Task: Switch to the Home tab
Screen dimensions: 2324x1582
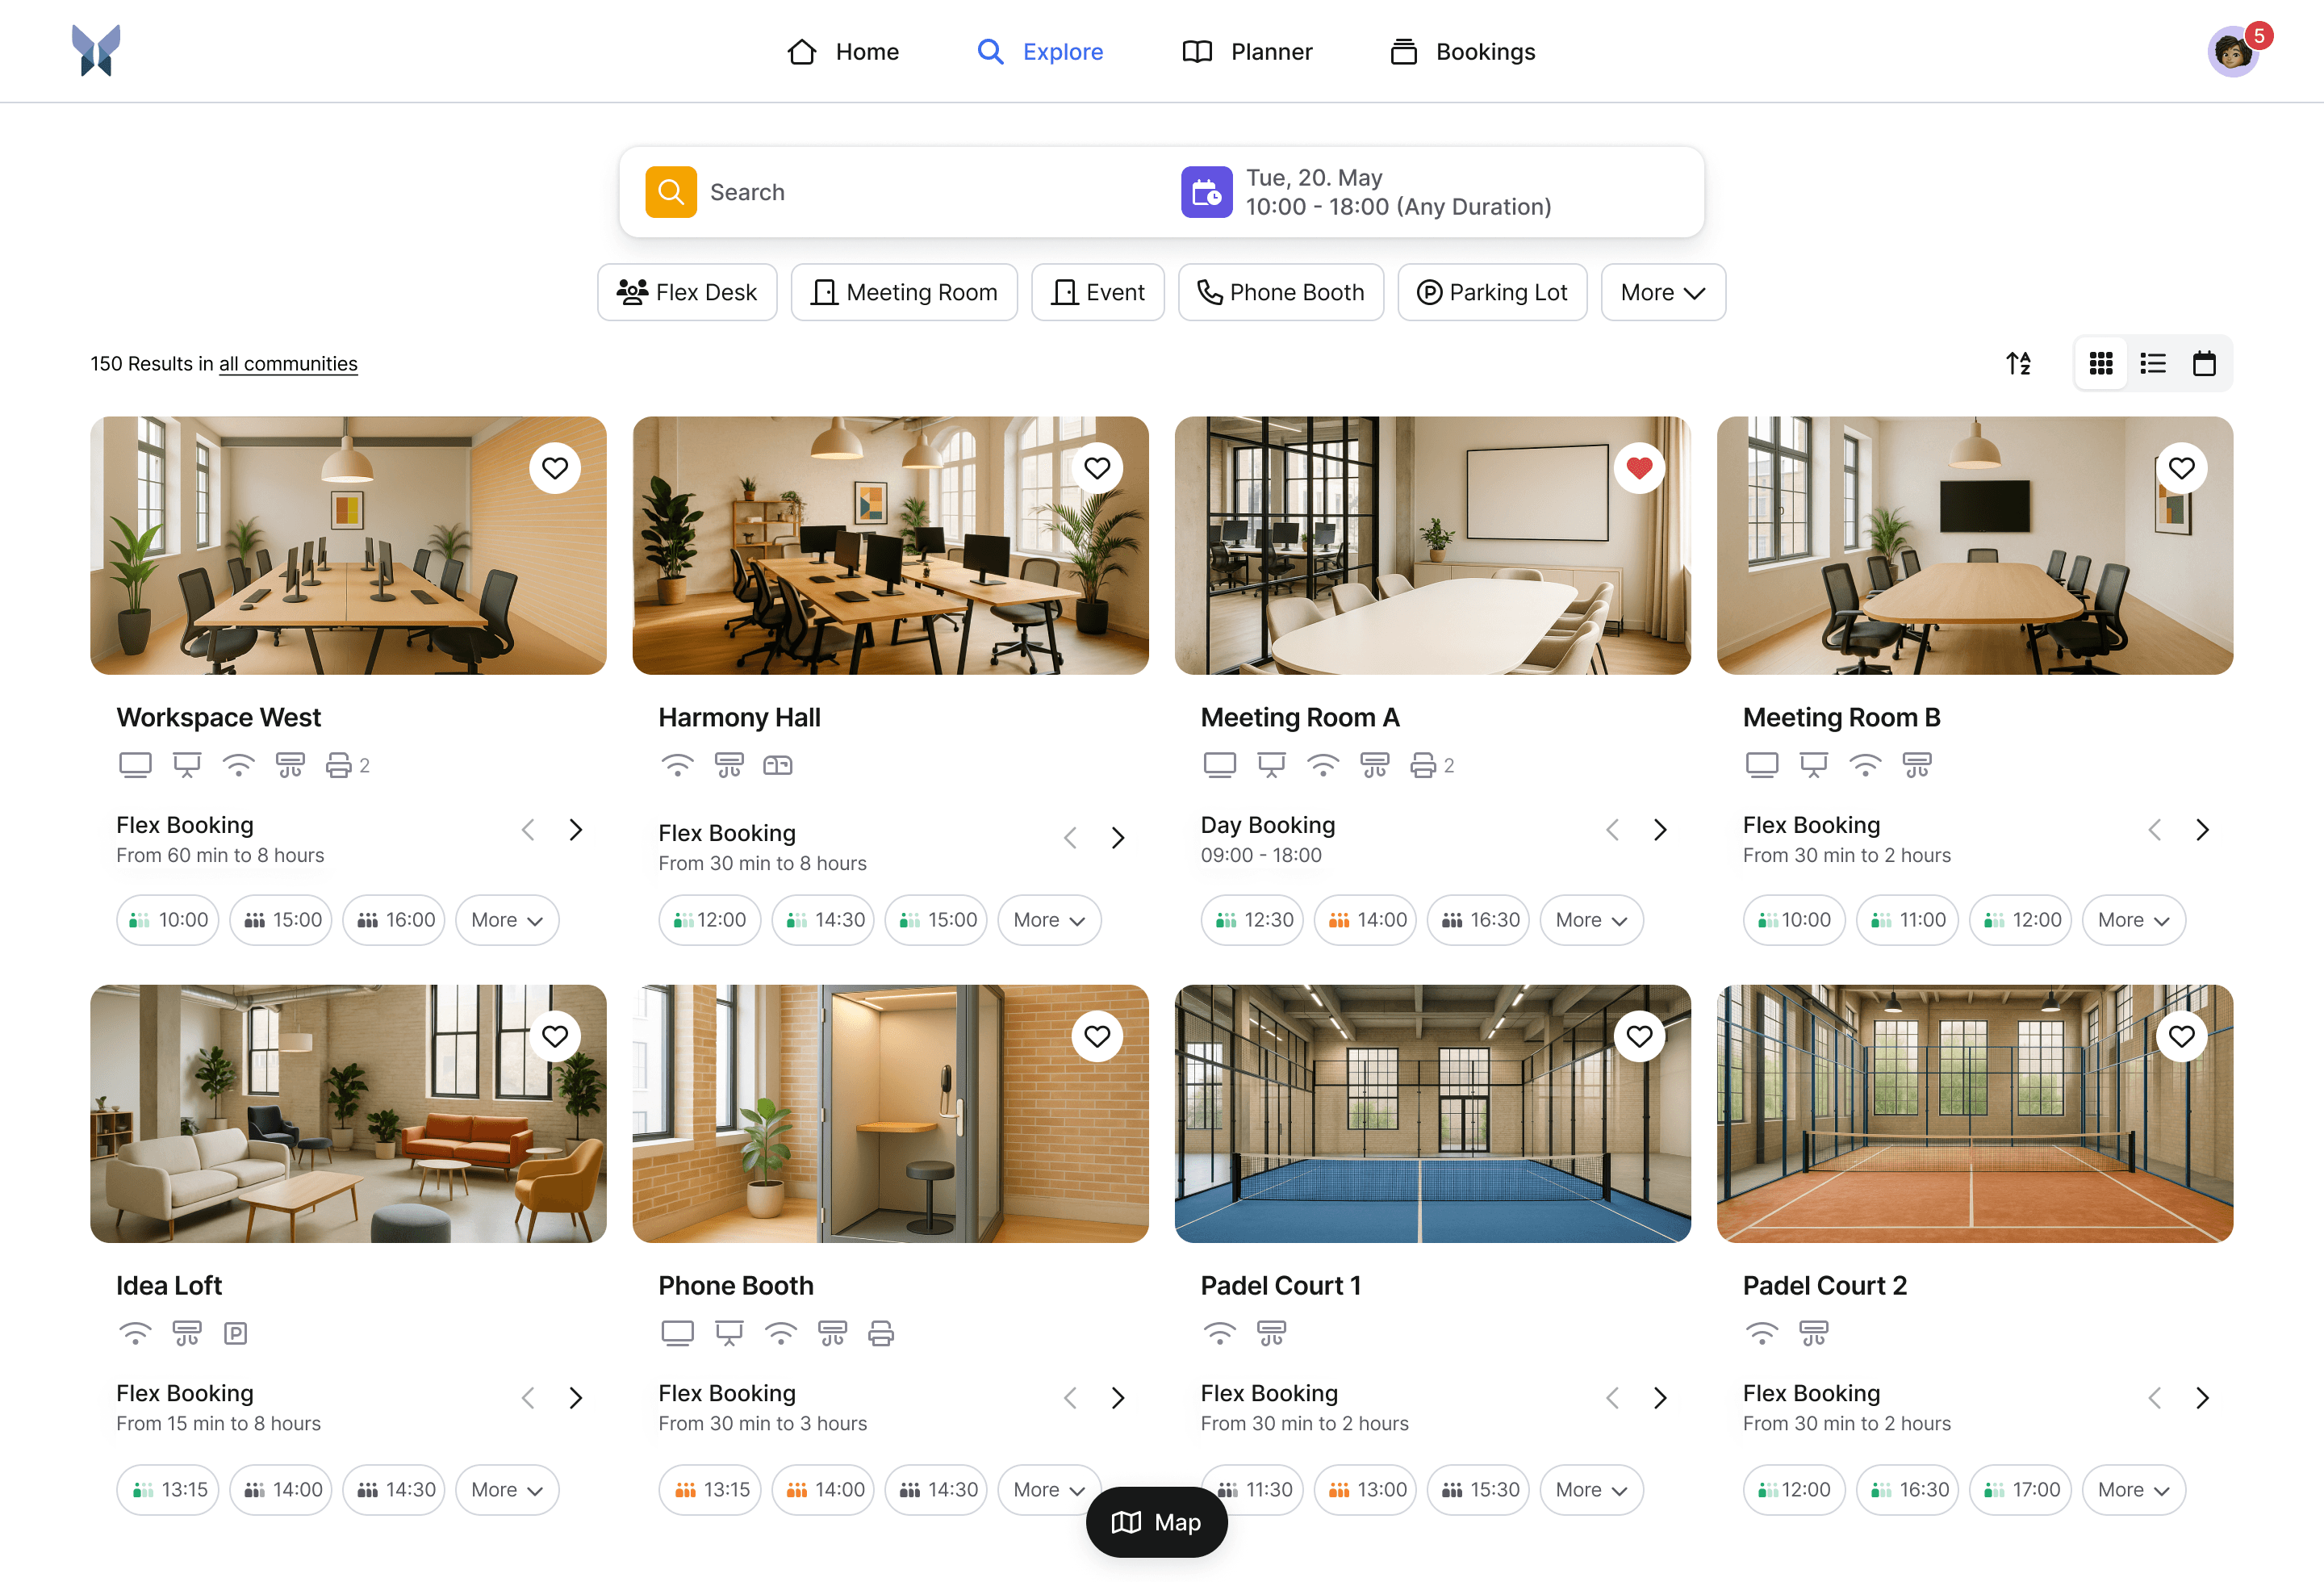Action: [x=843, y=51]
